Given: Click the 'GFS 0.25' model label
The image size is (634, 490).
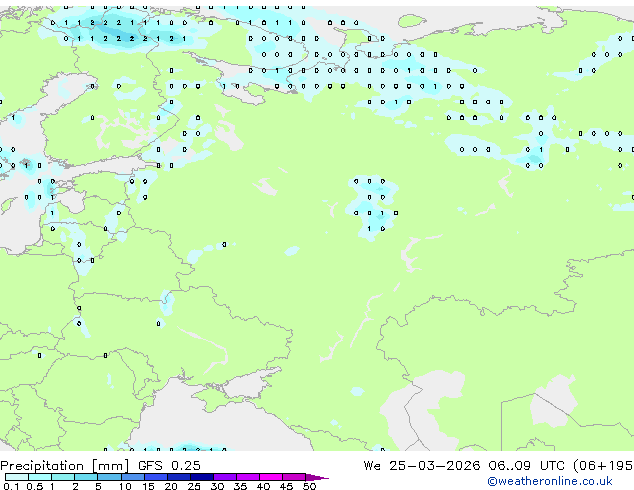Looking at the screenshot, I should point(169,466).
